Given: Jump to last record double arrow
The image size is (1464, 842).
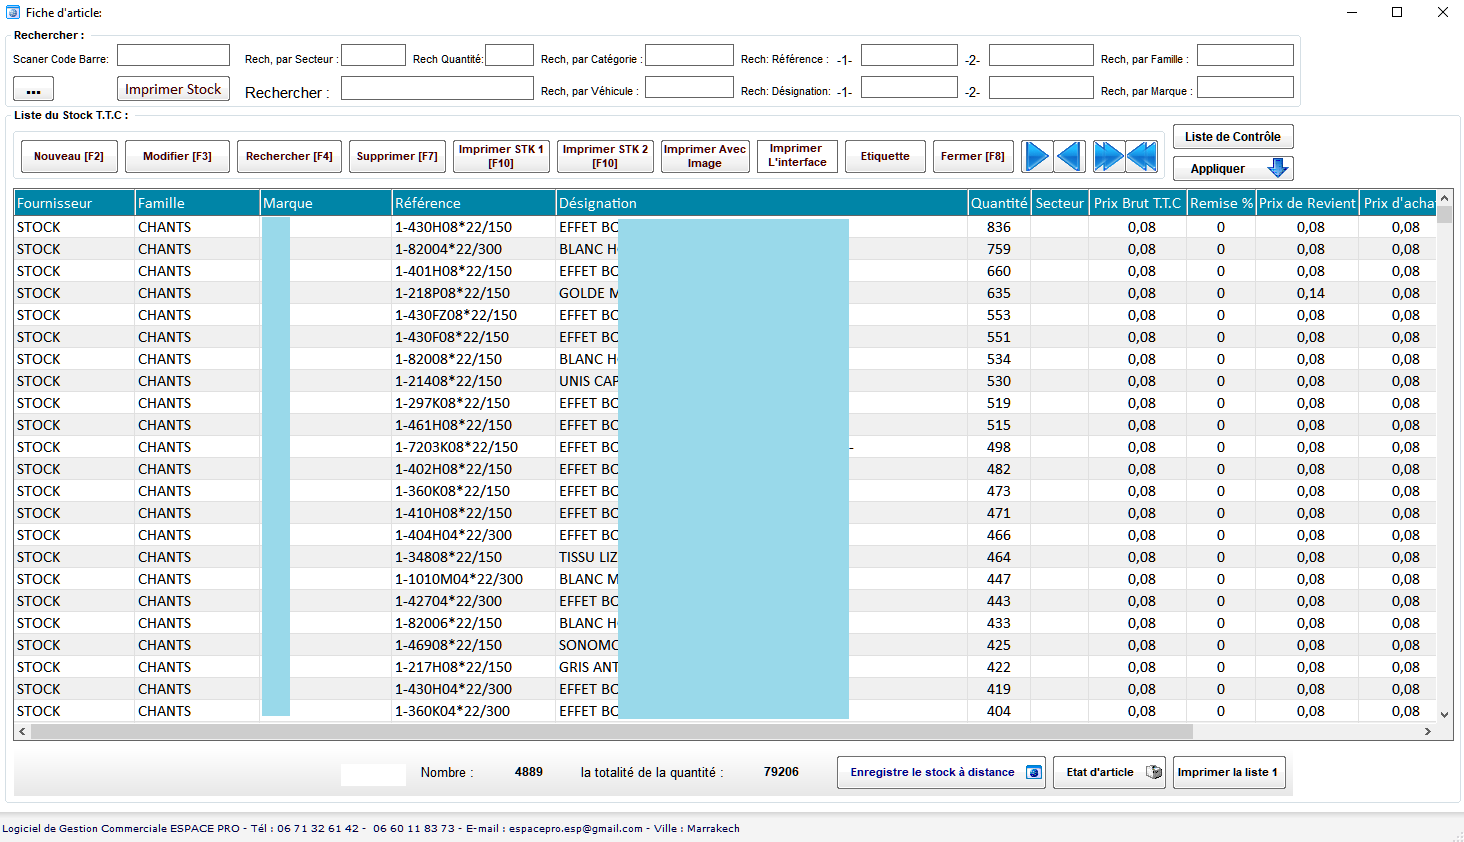Looking at the screenshot, I should click(x=1108, y=157).
